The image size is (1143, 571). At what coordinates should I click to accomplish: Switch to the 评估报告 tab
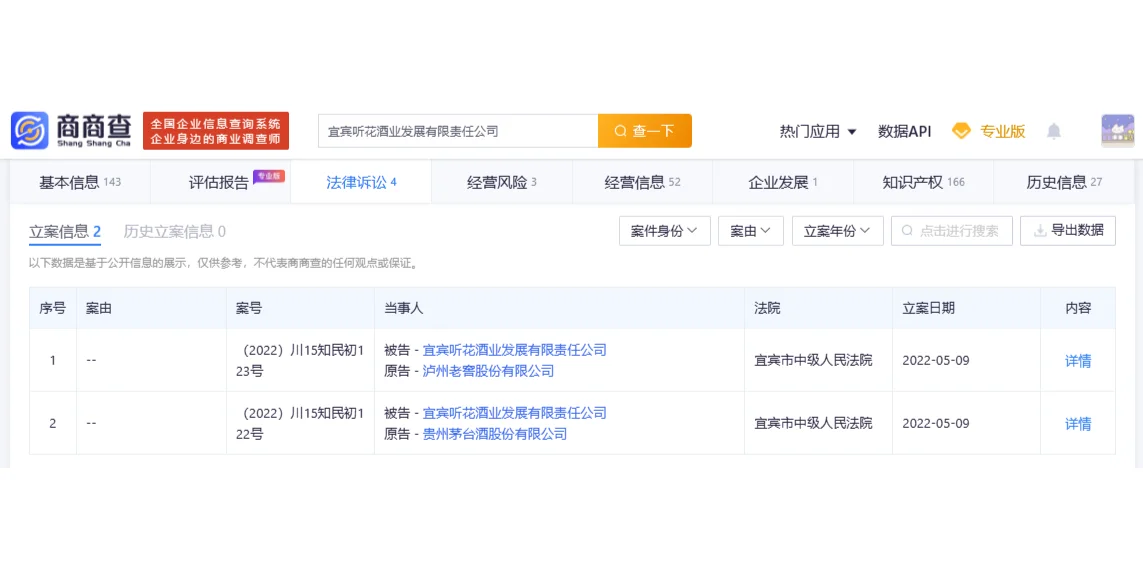[221, 182]
